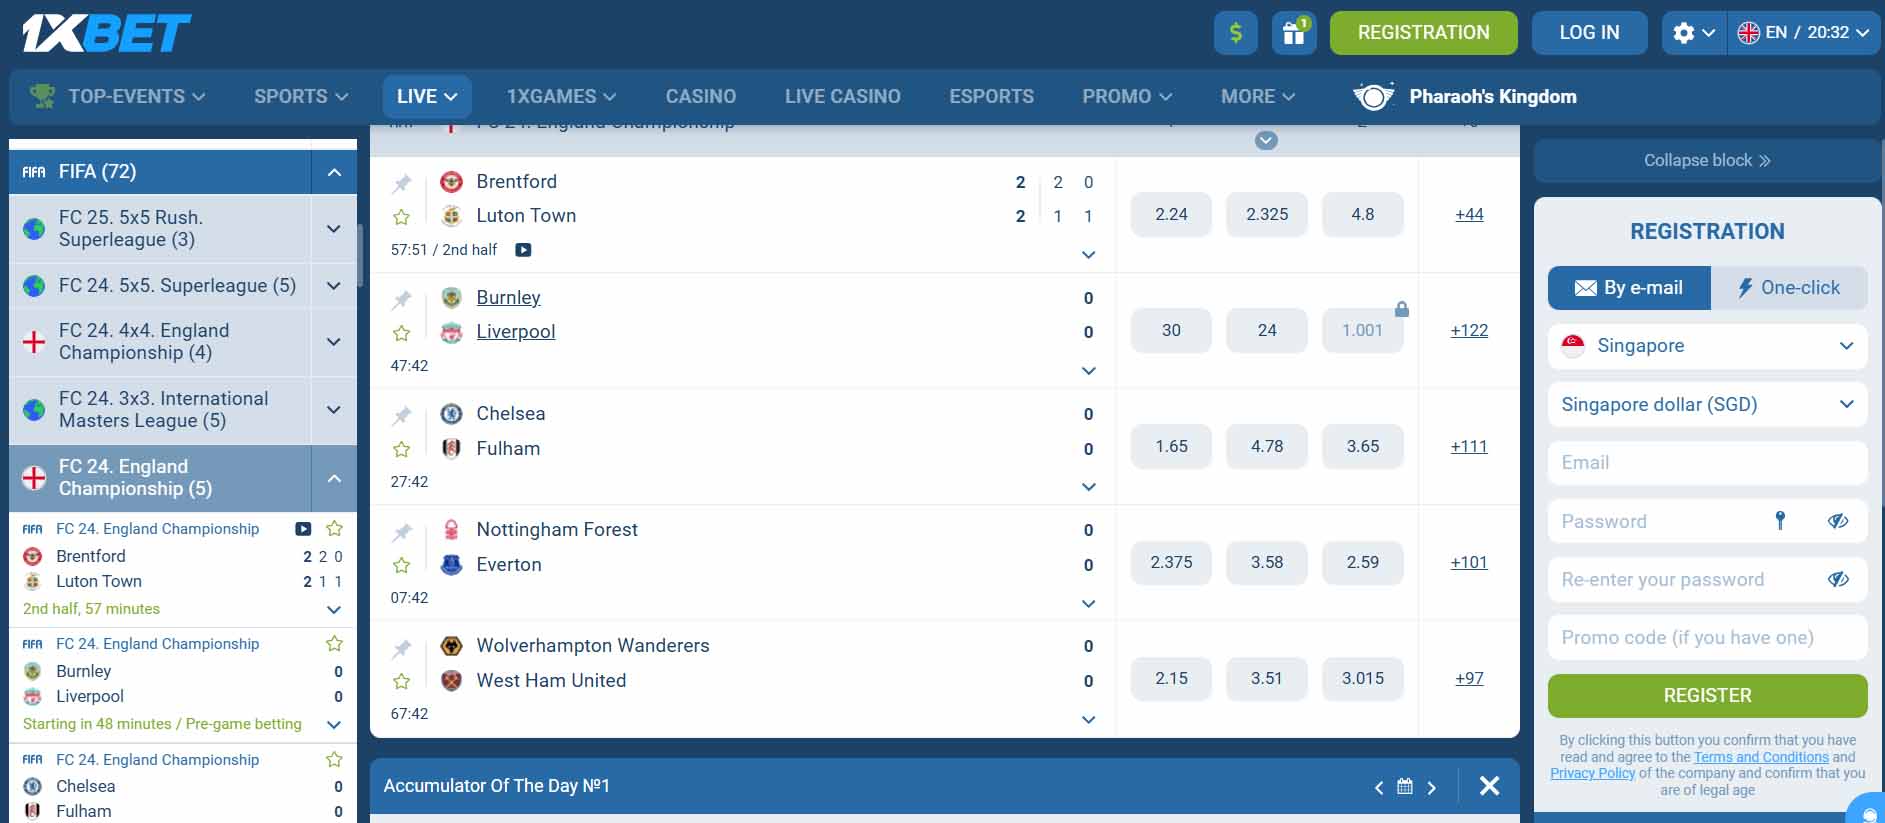The width and height of the screenshot is (1885, 823).
Task: Pin the Burnley vs Liverpool match
Action: click(402, 299)
